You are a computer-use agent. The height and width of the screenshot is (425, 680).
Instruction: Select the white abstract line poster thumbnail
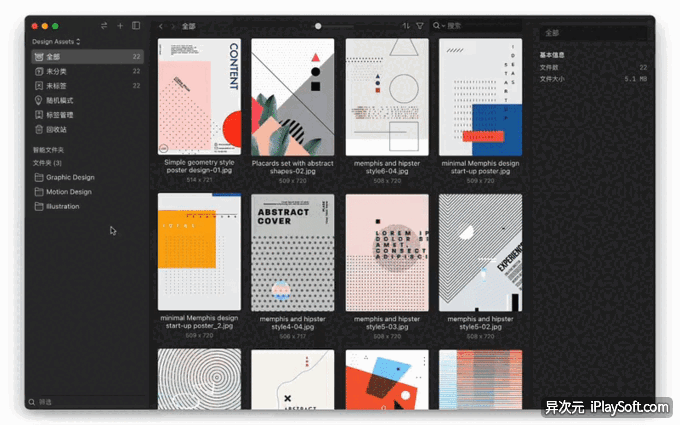pos(293,379)
